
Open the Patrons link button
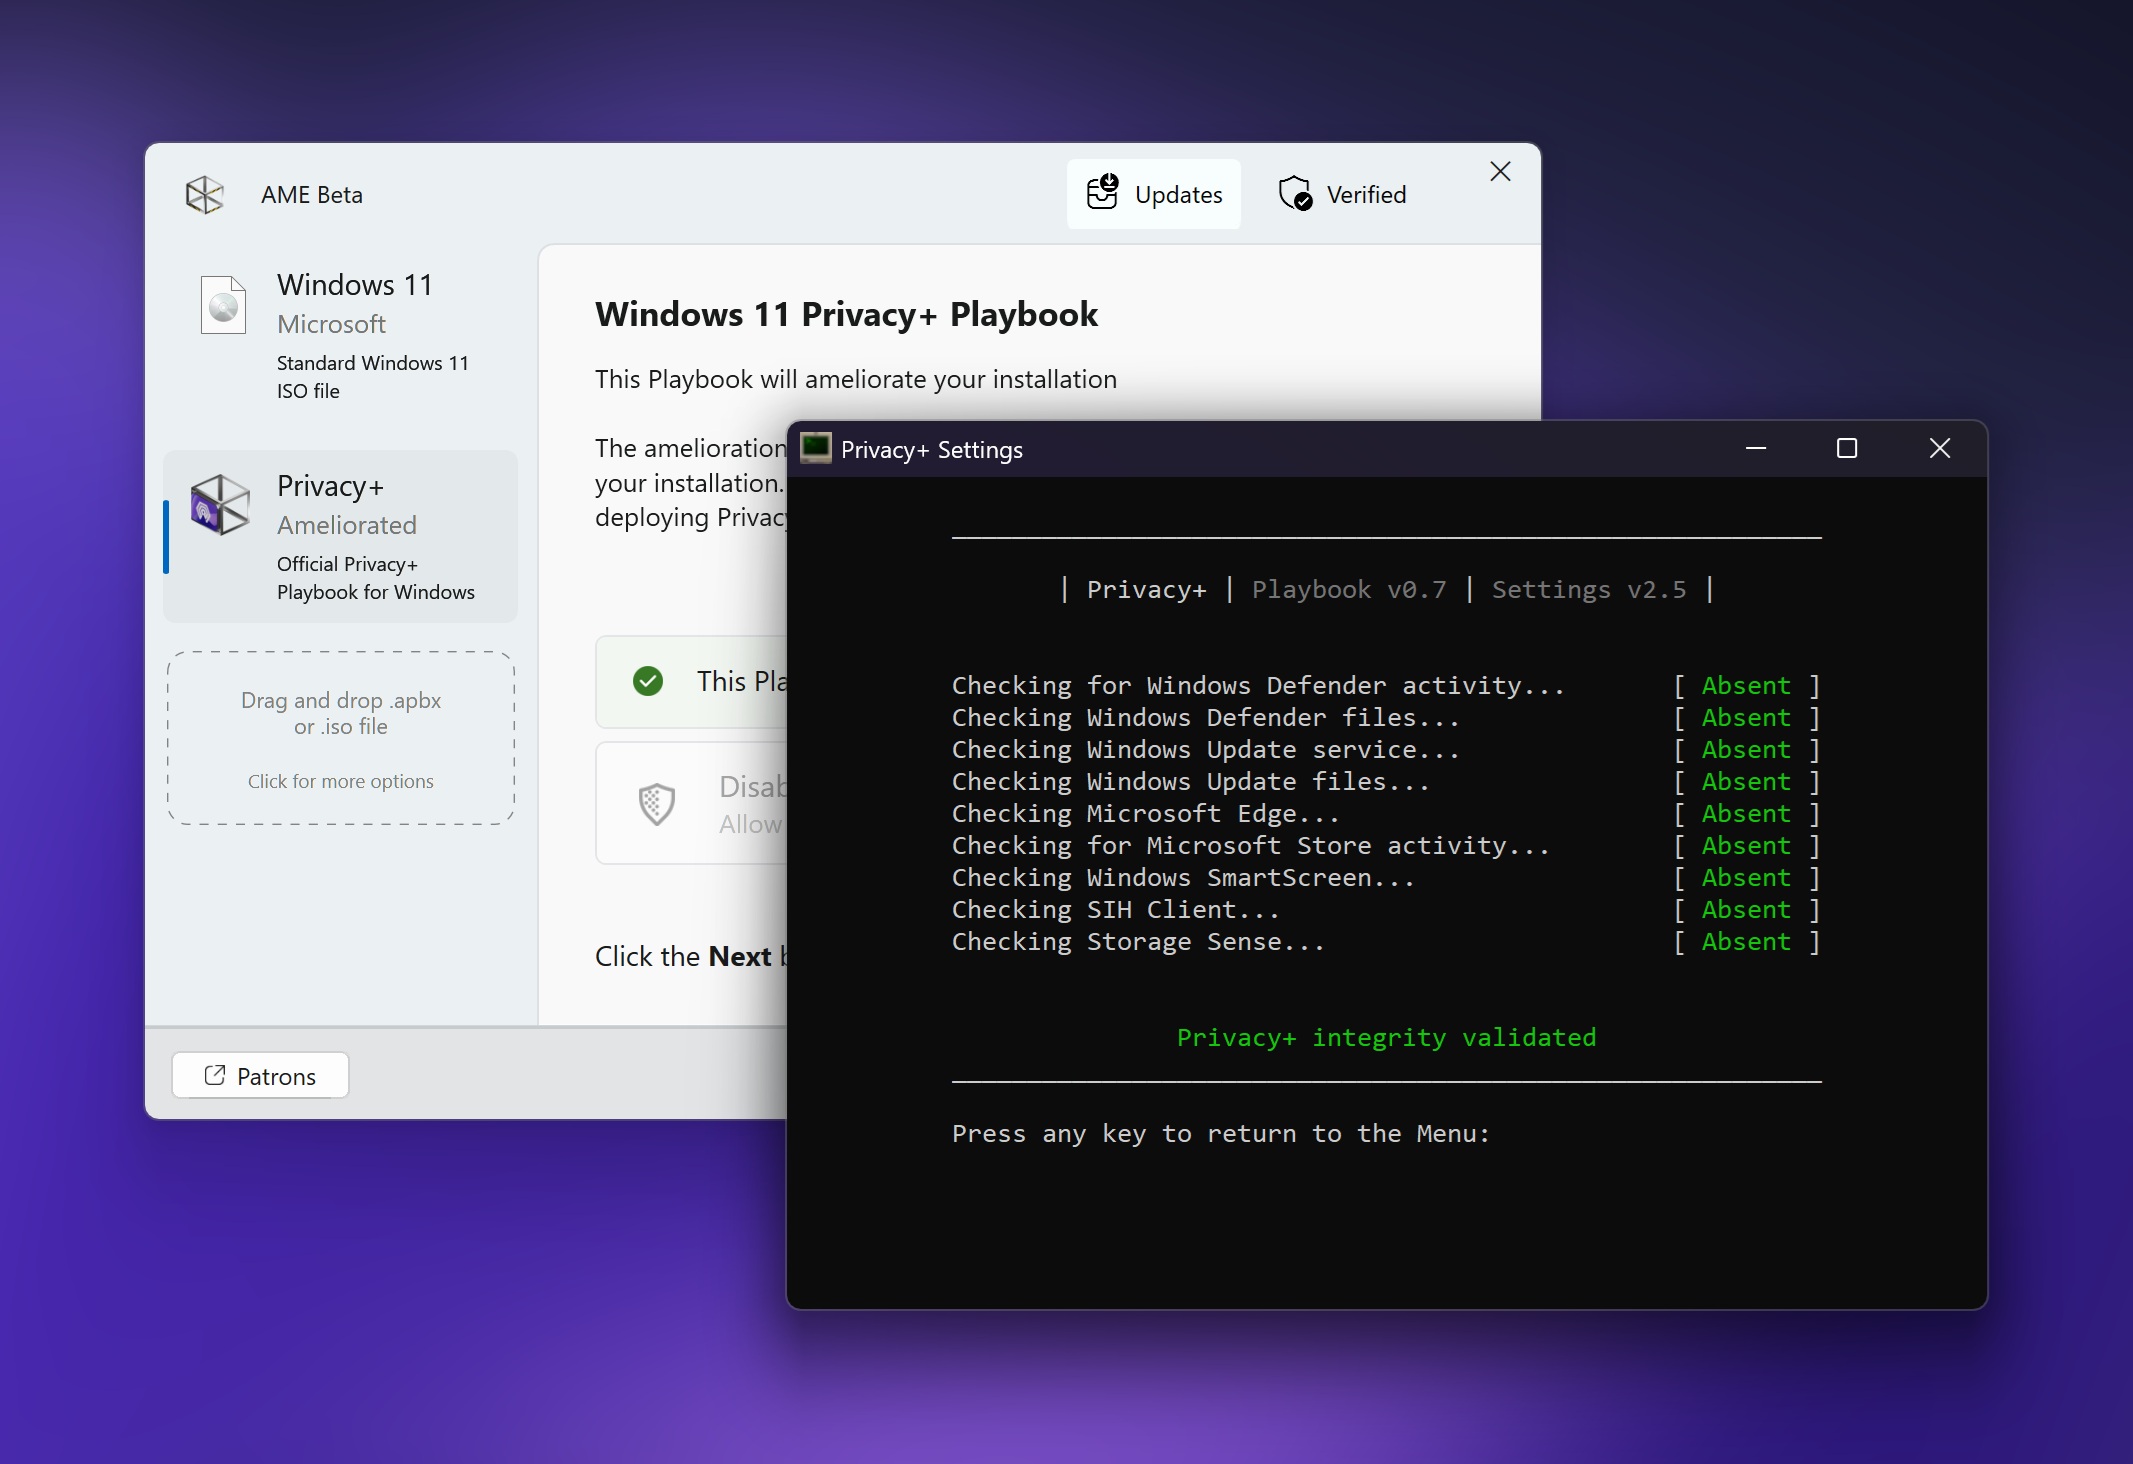click(x=260, y=1076)
